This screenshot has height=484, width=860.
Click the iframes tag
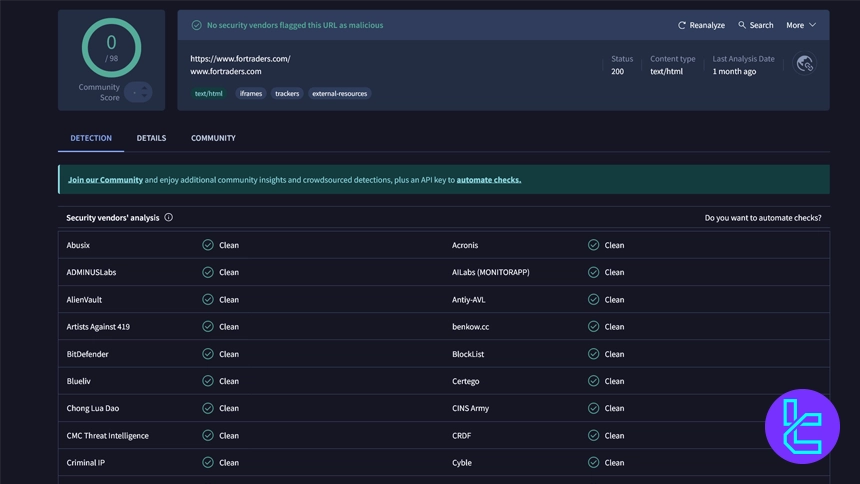tap(251, 94)
